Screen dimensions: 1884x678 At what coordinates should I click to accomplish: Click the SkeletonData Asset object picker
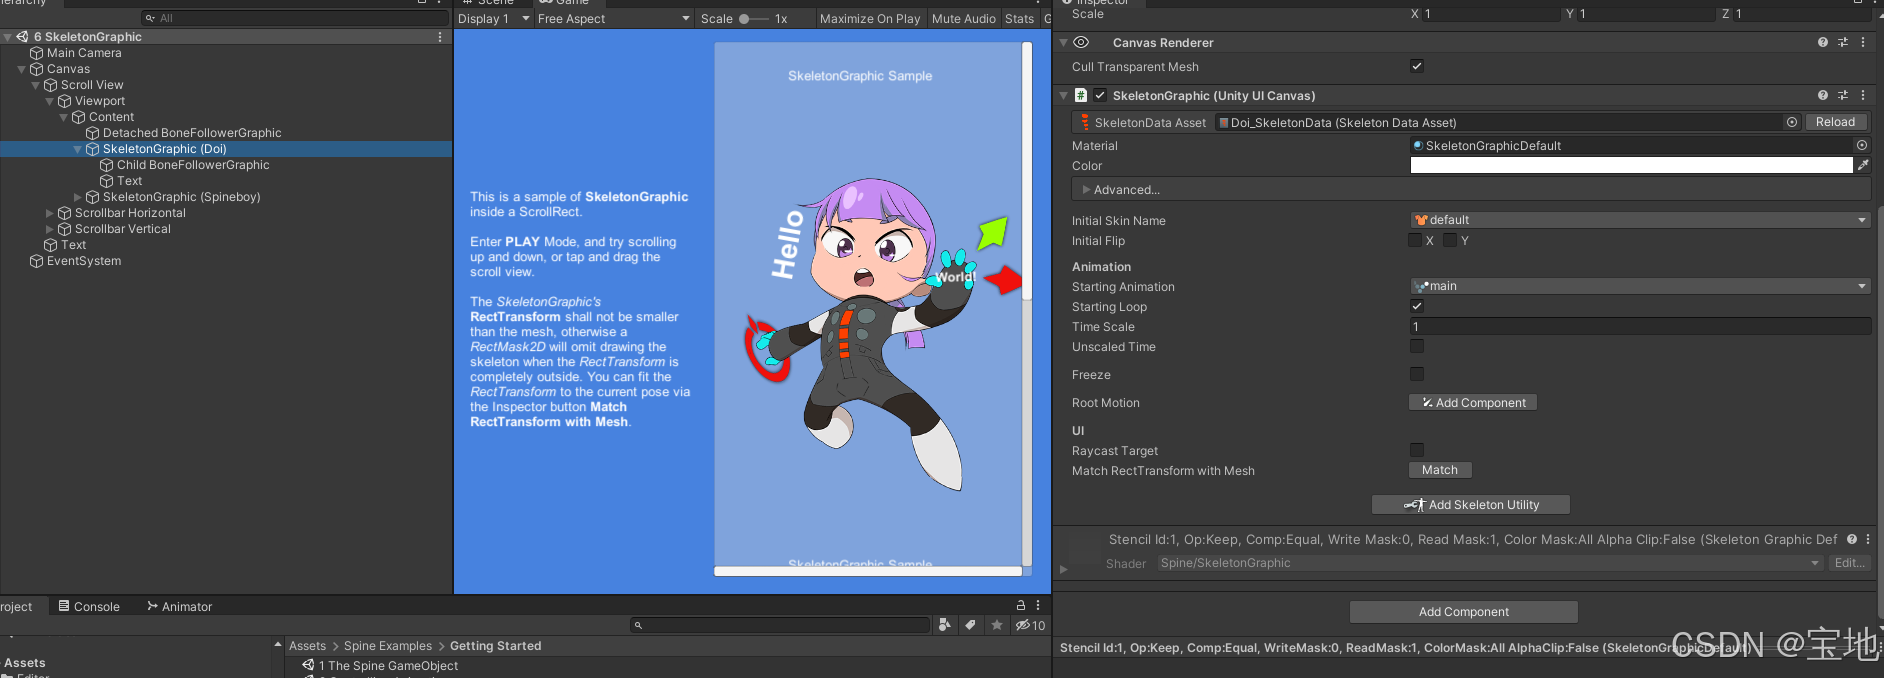pyautogui.click(x=1792, y=122)
